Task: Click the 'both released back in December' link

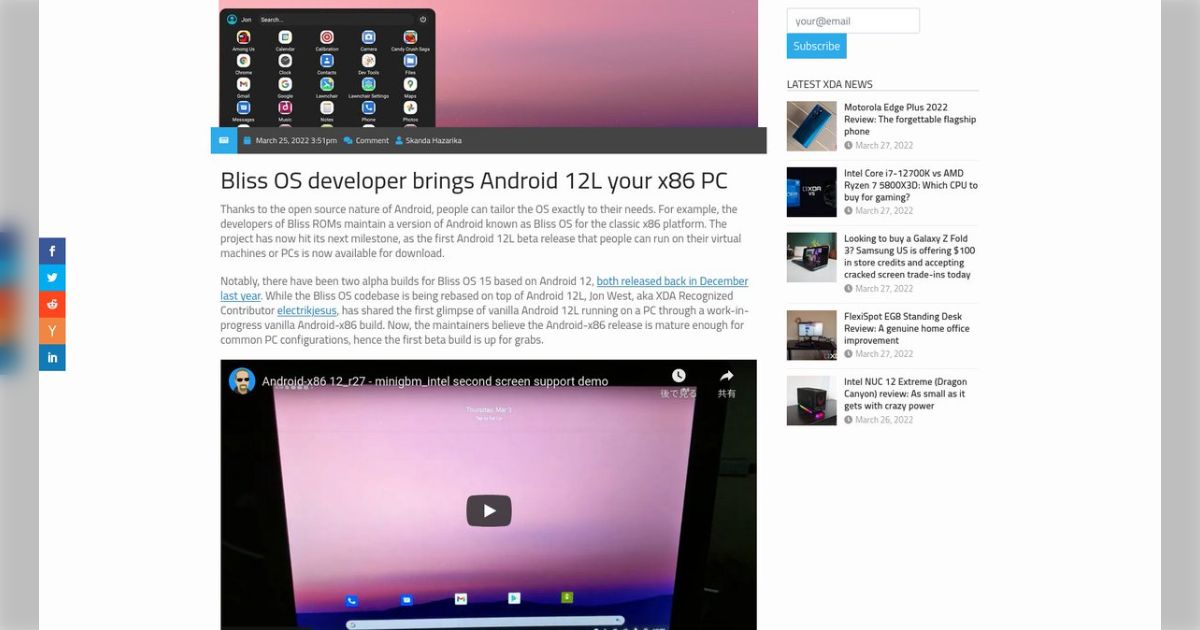Action: pyautogui.click(x=675, y=281)
